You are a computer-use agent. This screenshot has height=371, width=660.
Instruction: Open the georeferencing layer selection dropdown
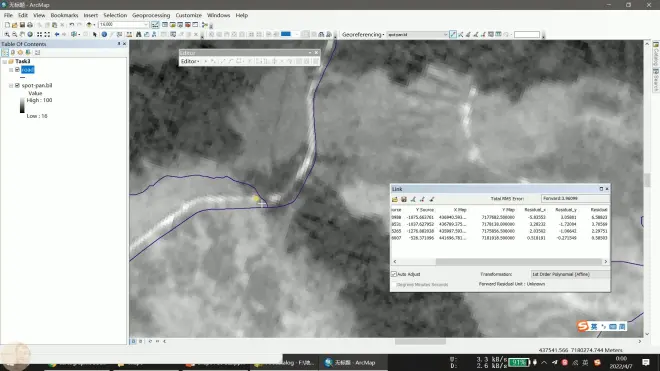[445, 35]
